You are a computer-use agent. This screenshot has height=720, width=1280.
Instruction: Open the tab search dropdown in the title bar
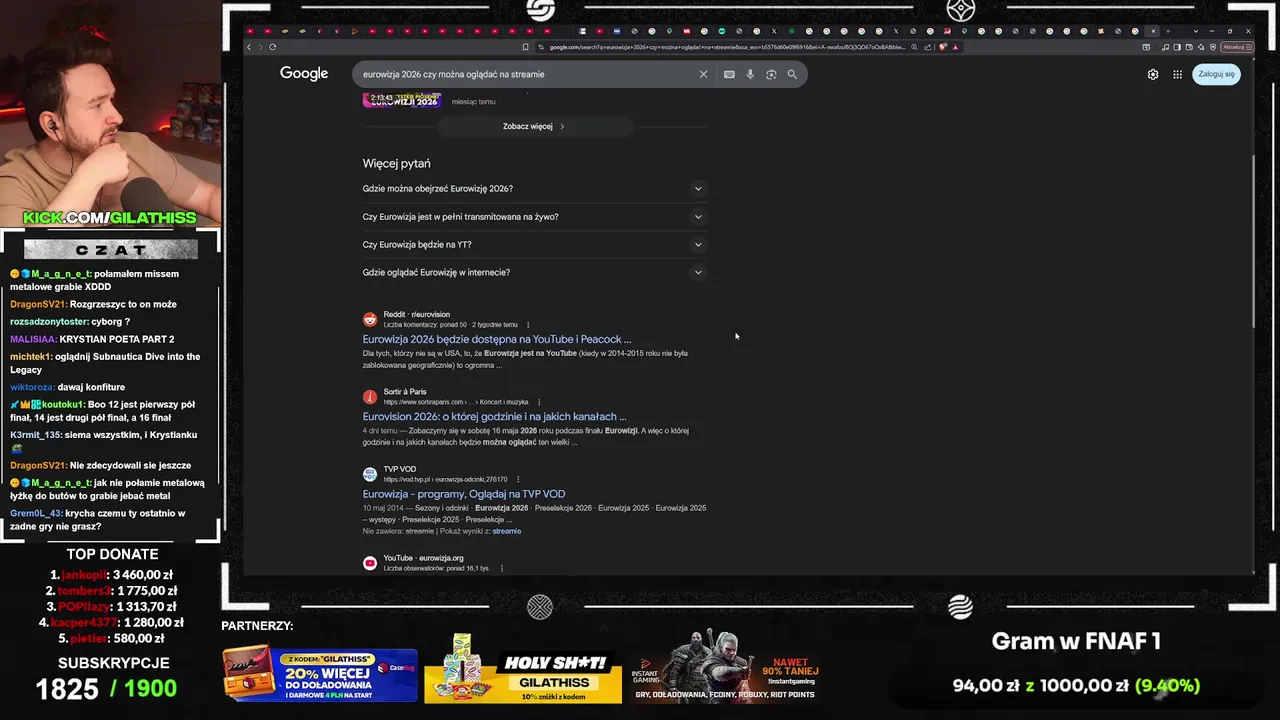point(1195,31)
